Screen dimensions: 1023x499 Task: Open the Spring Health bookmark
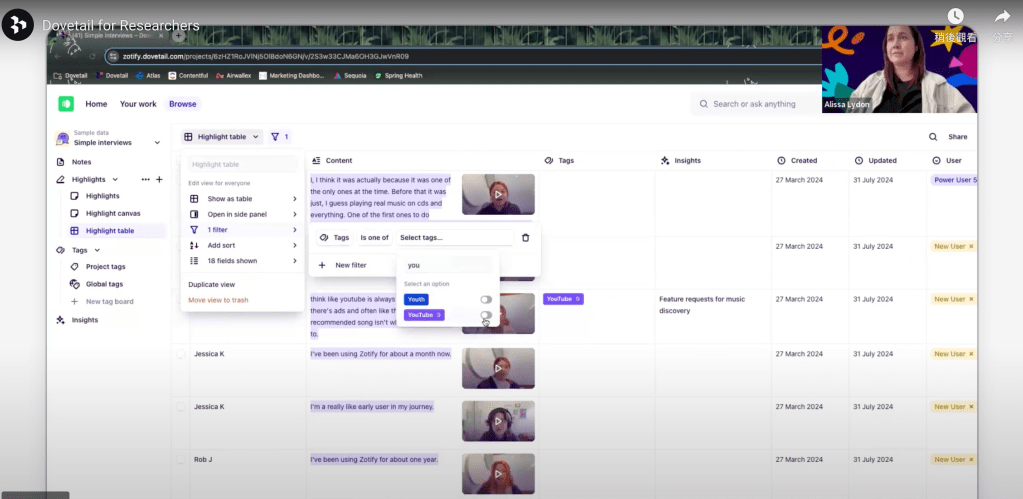[399, 76]
